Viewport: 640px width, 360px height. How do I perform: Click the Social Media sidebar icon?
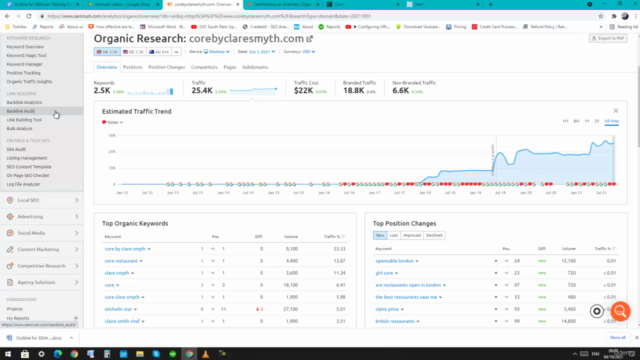click(10, 233)
